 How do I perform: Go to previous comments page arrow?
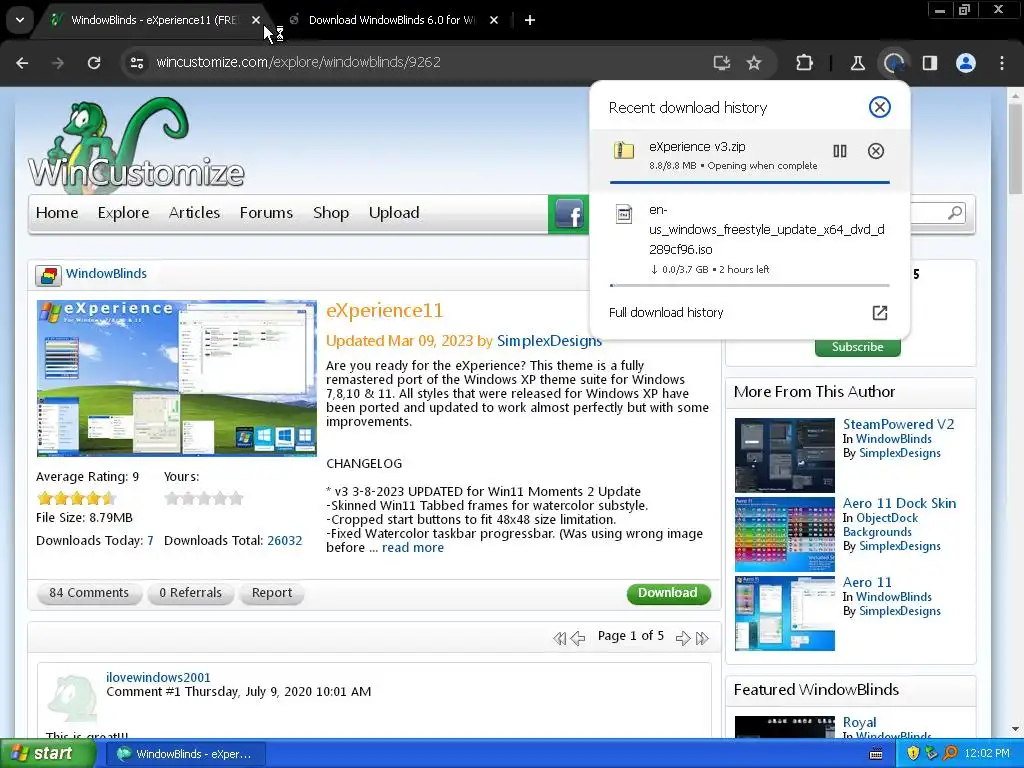pos(578,638)
